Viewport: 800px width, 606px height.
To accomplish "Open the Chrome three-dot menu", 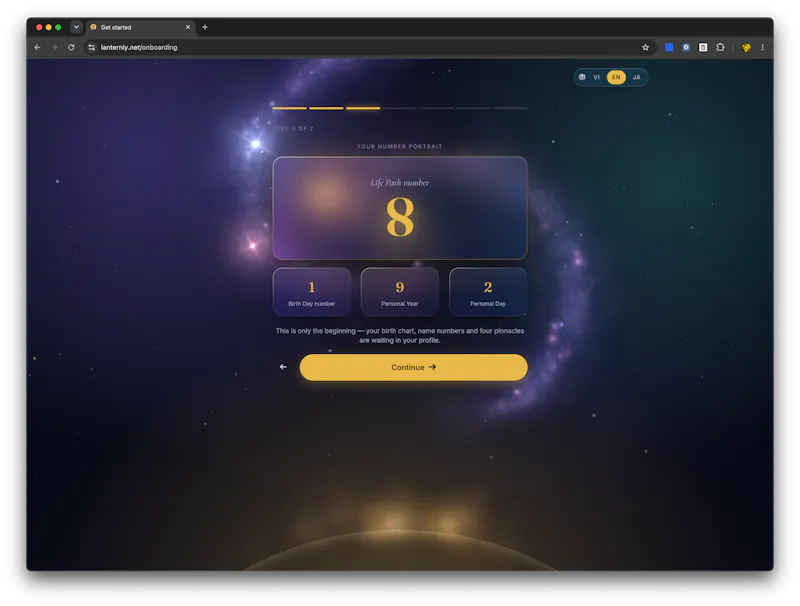I will 763,47.
